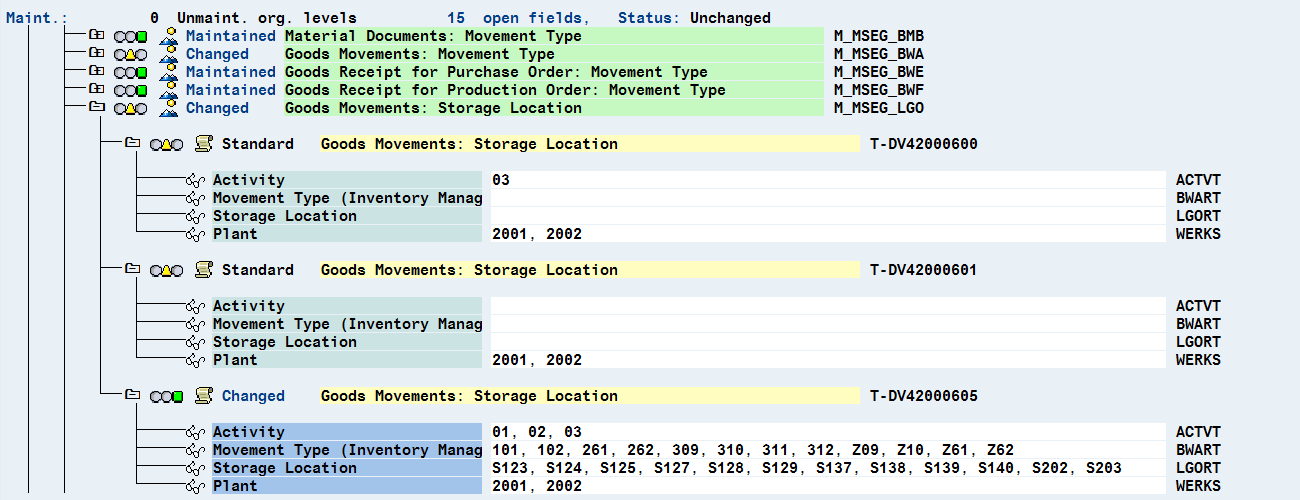Image resolution: width=1300 pixels, height=500 pixels.
Task: Click glasses icon beside Activity in T-DV42000601
Action: 195,306
